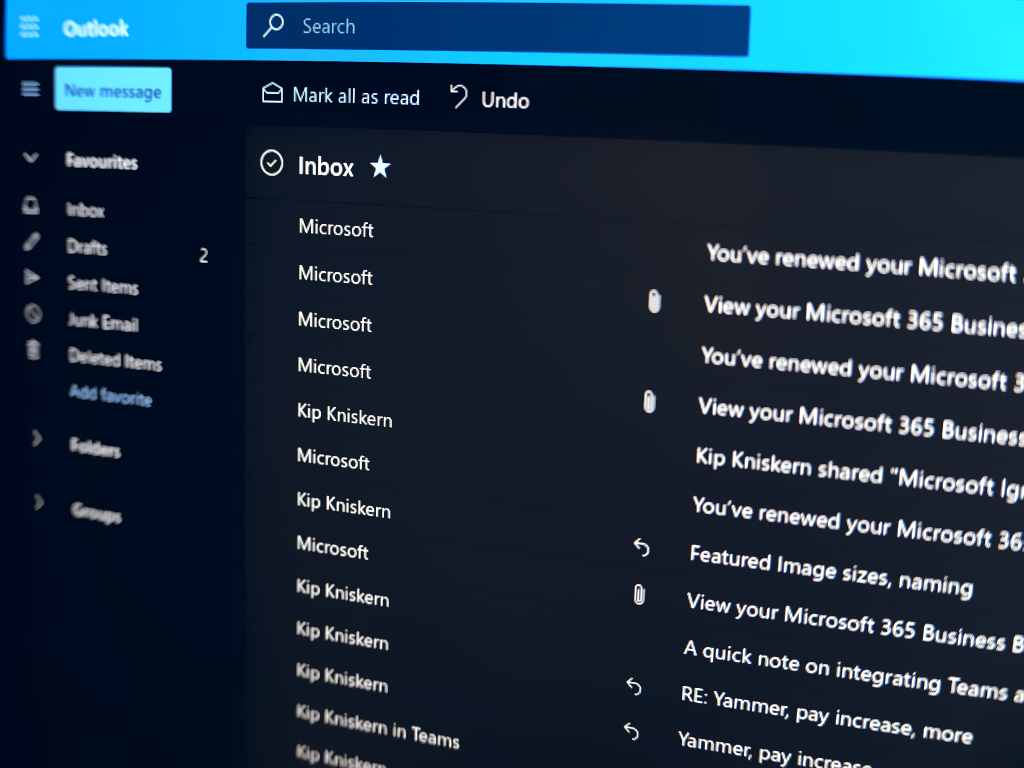The width and height of the screenshot is (1024, 768).
Task: Click the search magnifier icon
Action: click(x=273, y=26)
